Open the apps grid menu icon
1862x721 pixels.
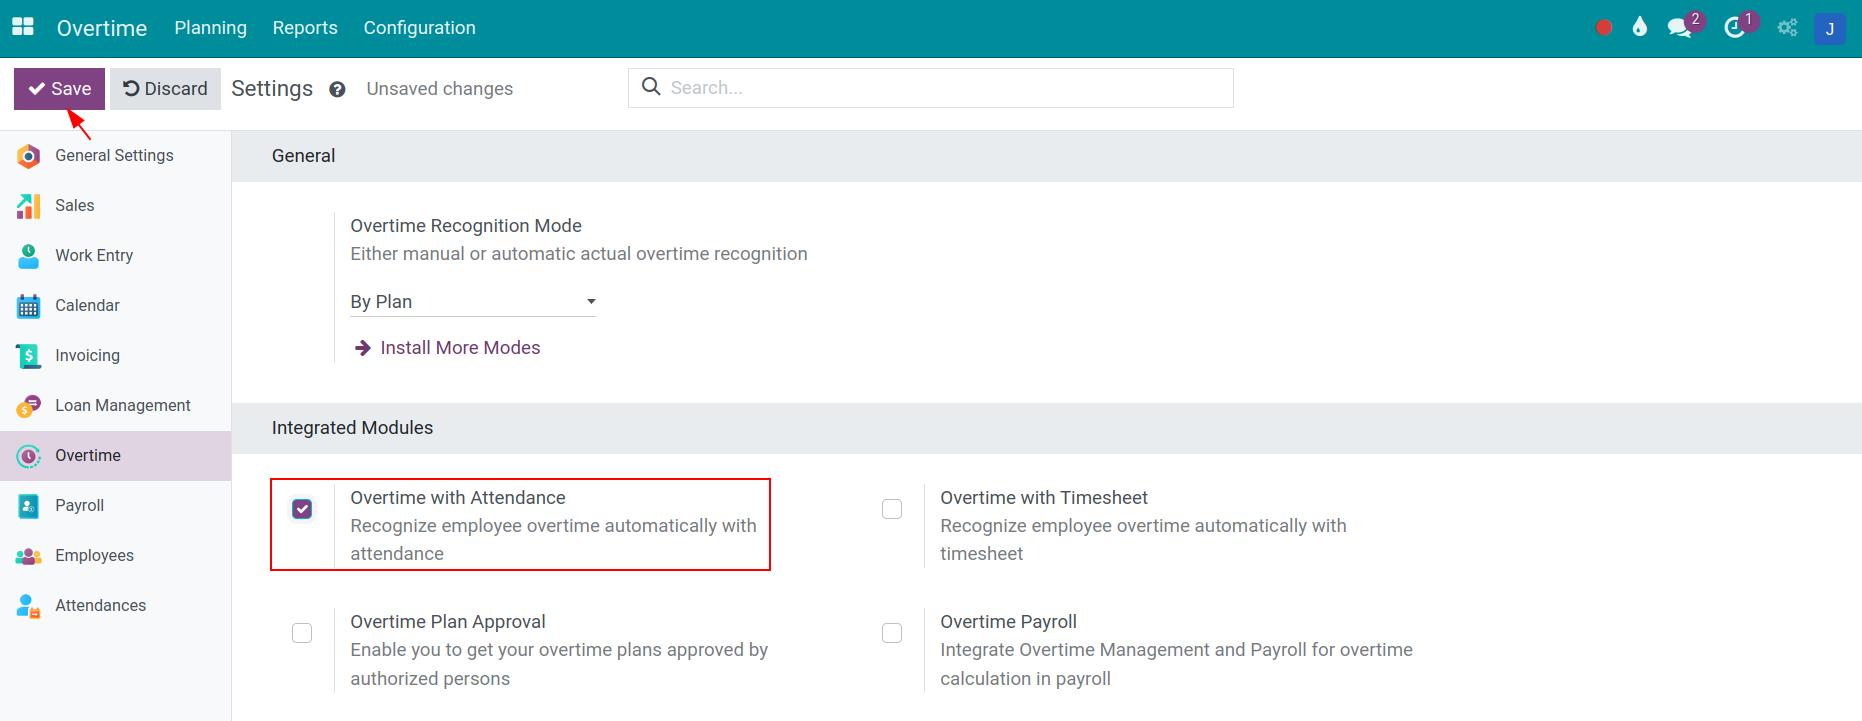click(x=22, y=27)
